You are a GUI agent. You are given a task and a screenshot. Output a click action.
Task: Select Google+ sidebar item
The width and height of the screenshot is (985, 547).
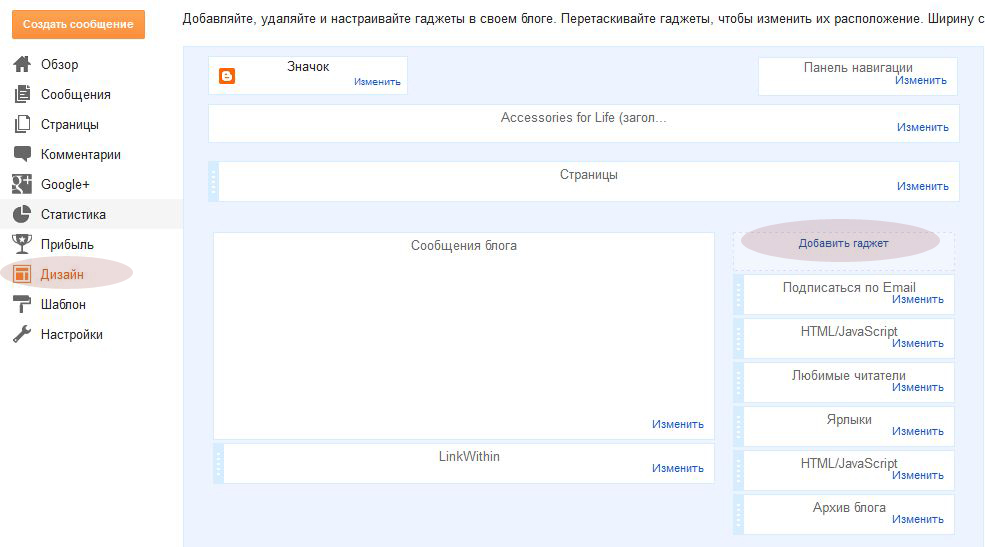point(65,185)
